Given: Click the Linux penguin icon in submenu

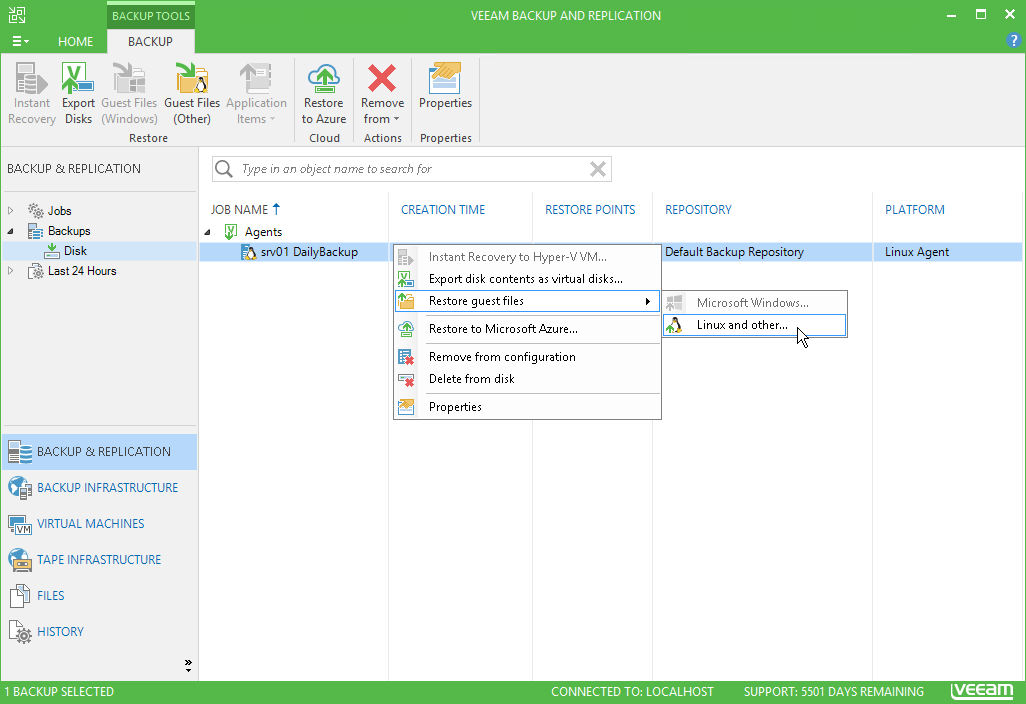Looking at the screenshot, I should click(674, 325).
